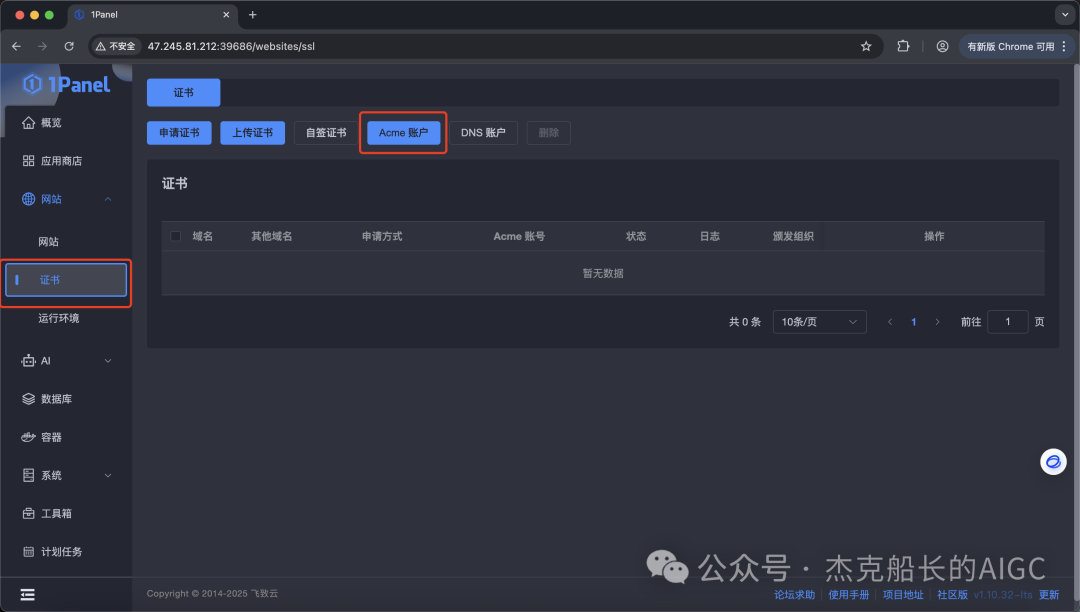Open Chrome profile icon
This screenshot has width=1080, height=612.
pos(942,46)
